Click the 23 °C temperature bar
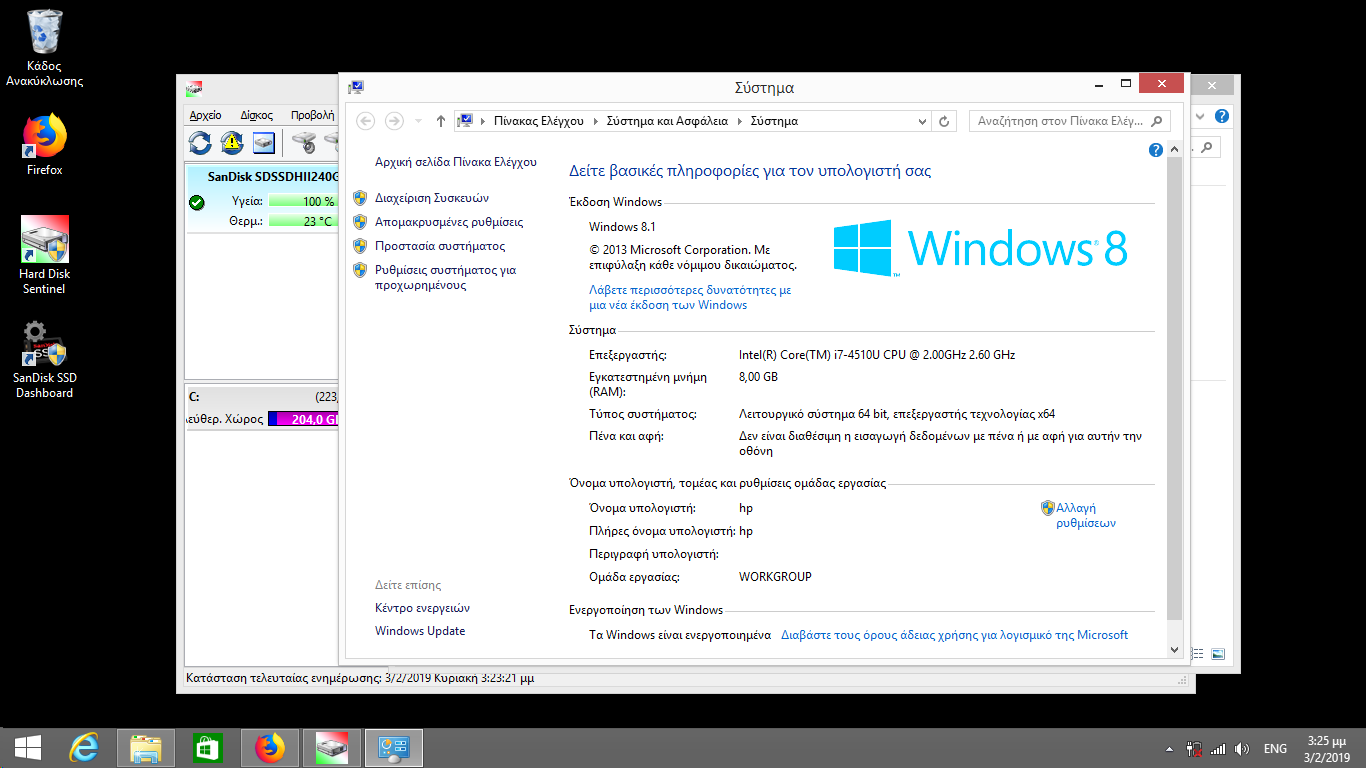This screenshot has height=768, width=1366. coord(304,221)
